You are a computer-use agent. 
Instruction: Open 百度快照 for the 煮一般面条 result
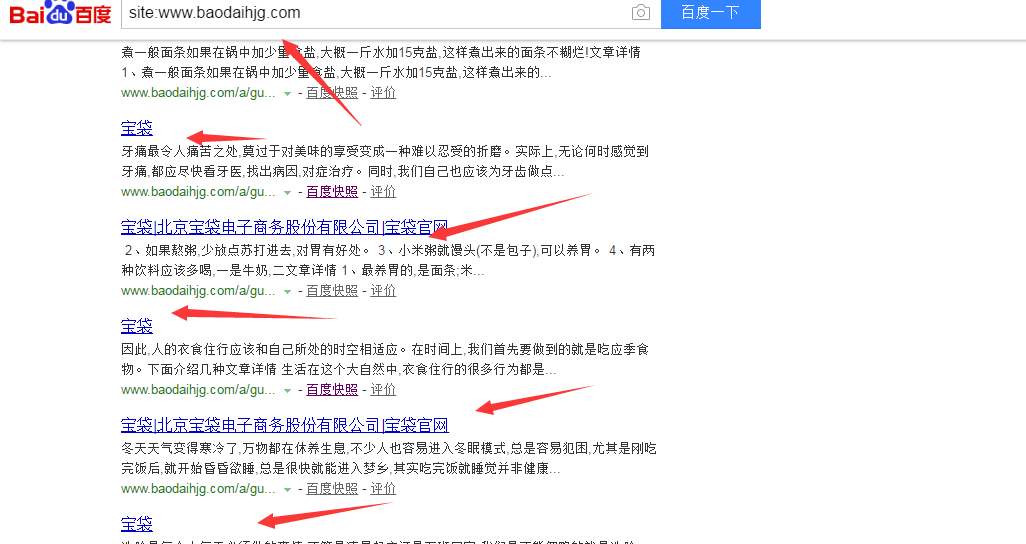pyautogui.click(x=332, y=93)
